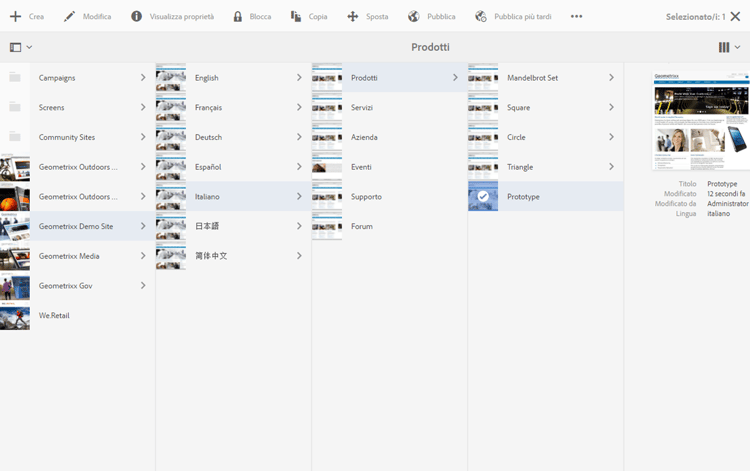Click '12 secondi fa' modified value
750x471 pixels.
coord(726,194)
